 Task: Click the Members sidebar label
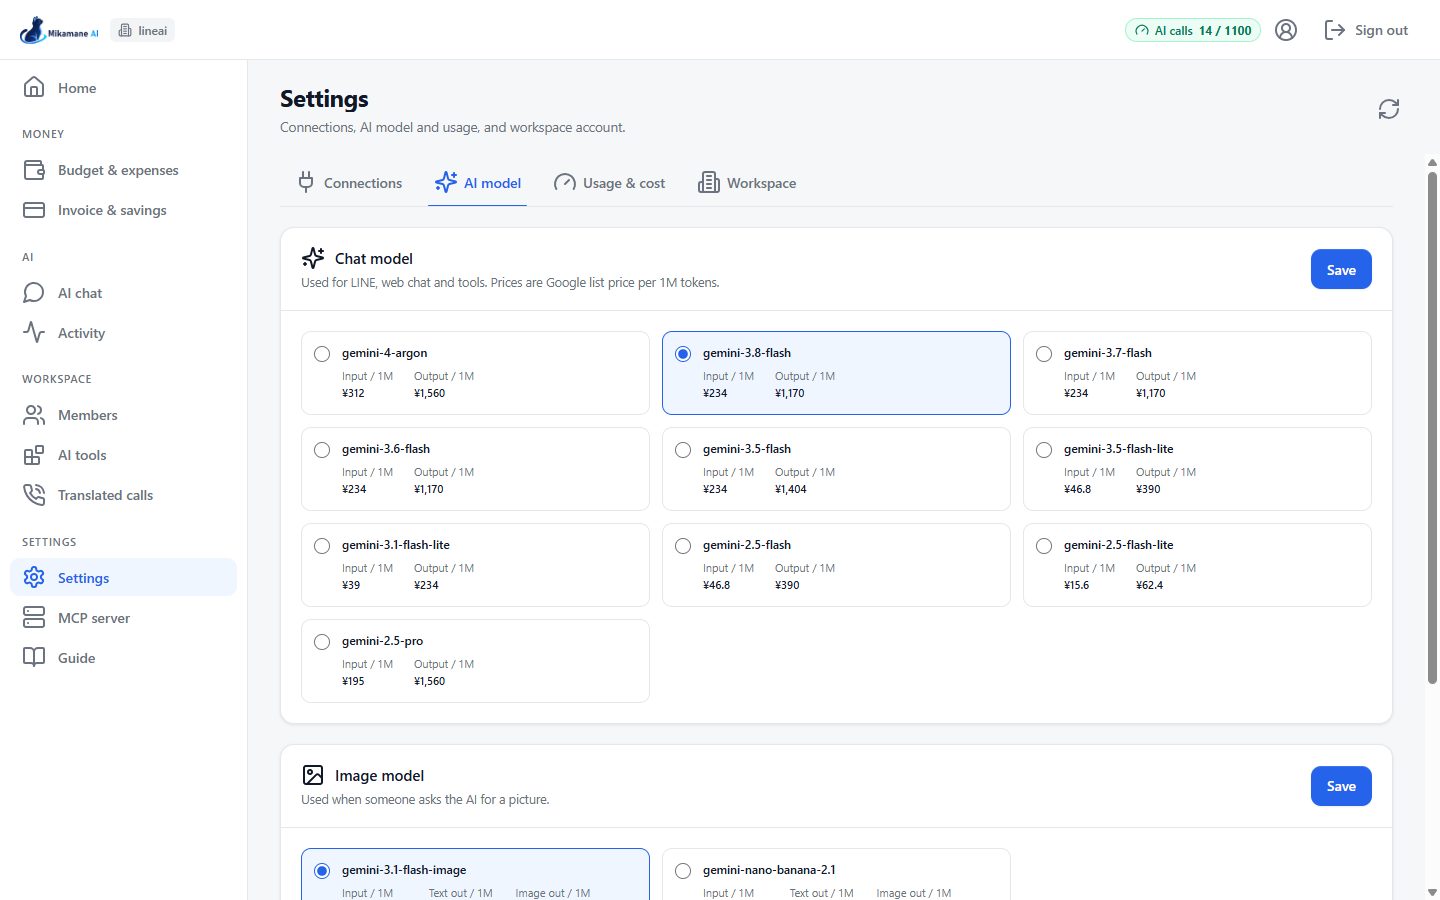click(87, 415)
